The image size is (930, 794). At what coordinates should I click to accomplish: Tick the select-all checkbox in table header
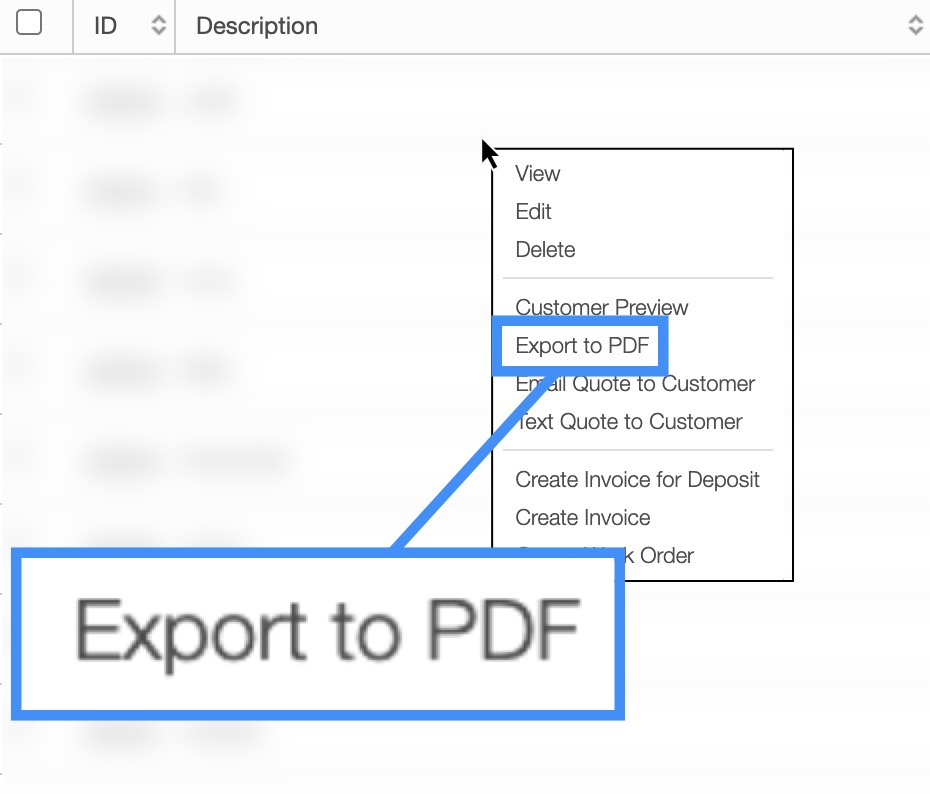(x=30, y=23)
